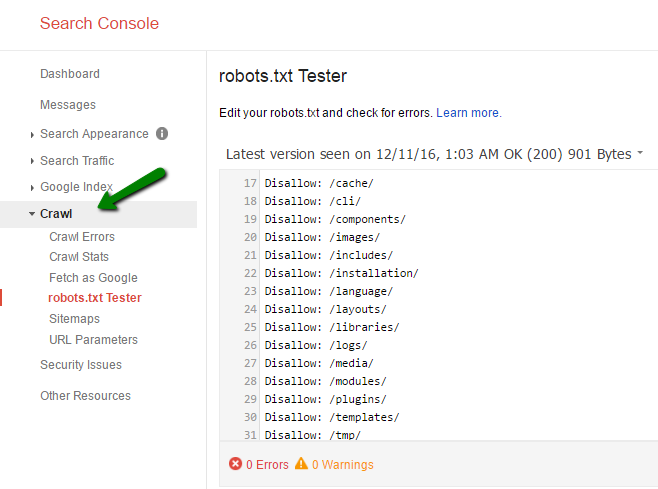Expand the Google Index section arrow
Image resolution: width=658 pixels, height=489 pixels.
click(x=32, y=188)
